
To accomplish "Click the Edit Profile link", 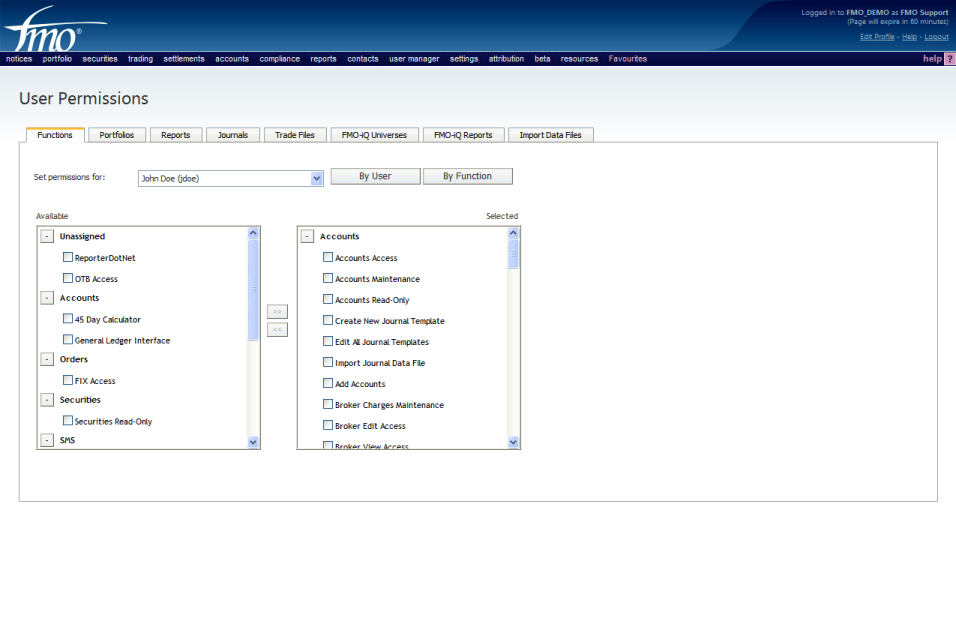I will click(877, 37).
